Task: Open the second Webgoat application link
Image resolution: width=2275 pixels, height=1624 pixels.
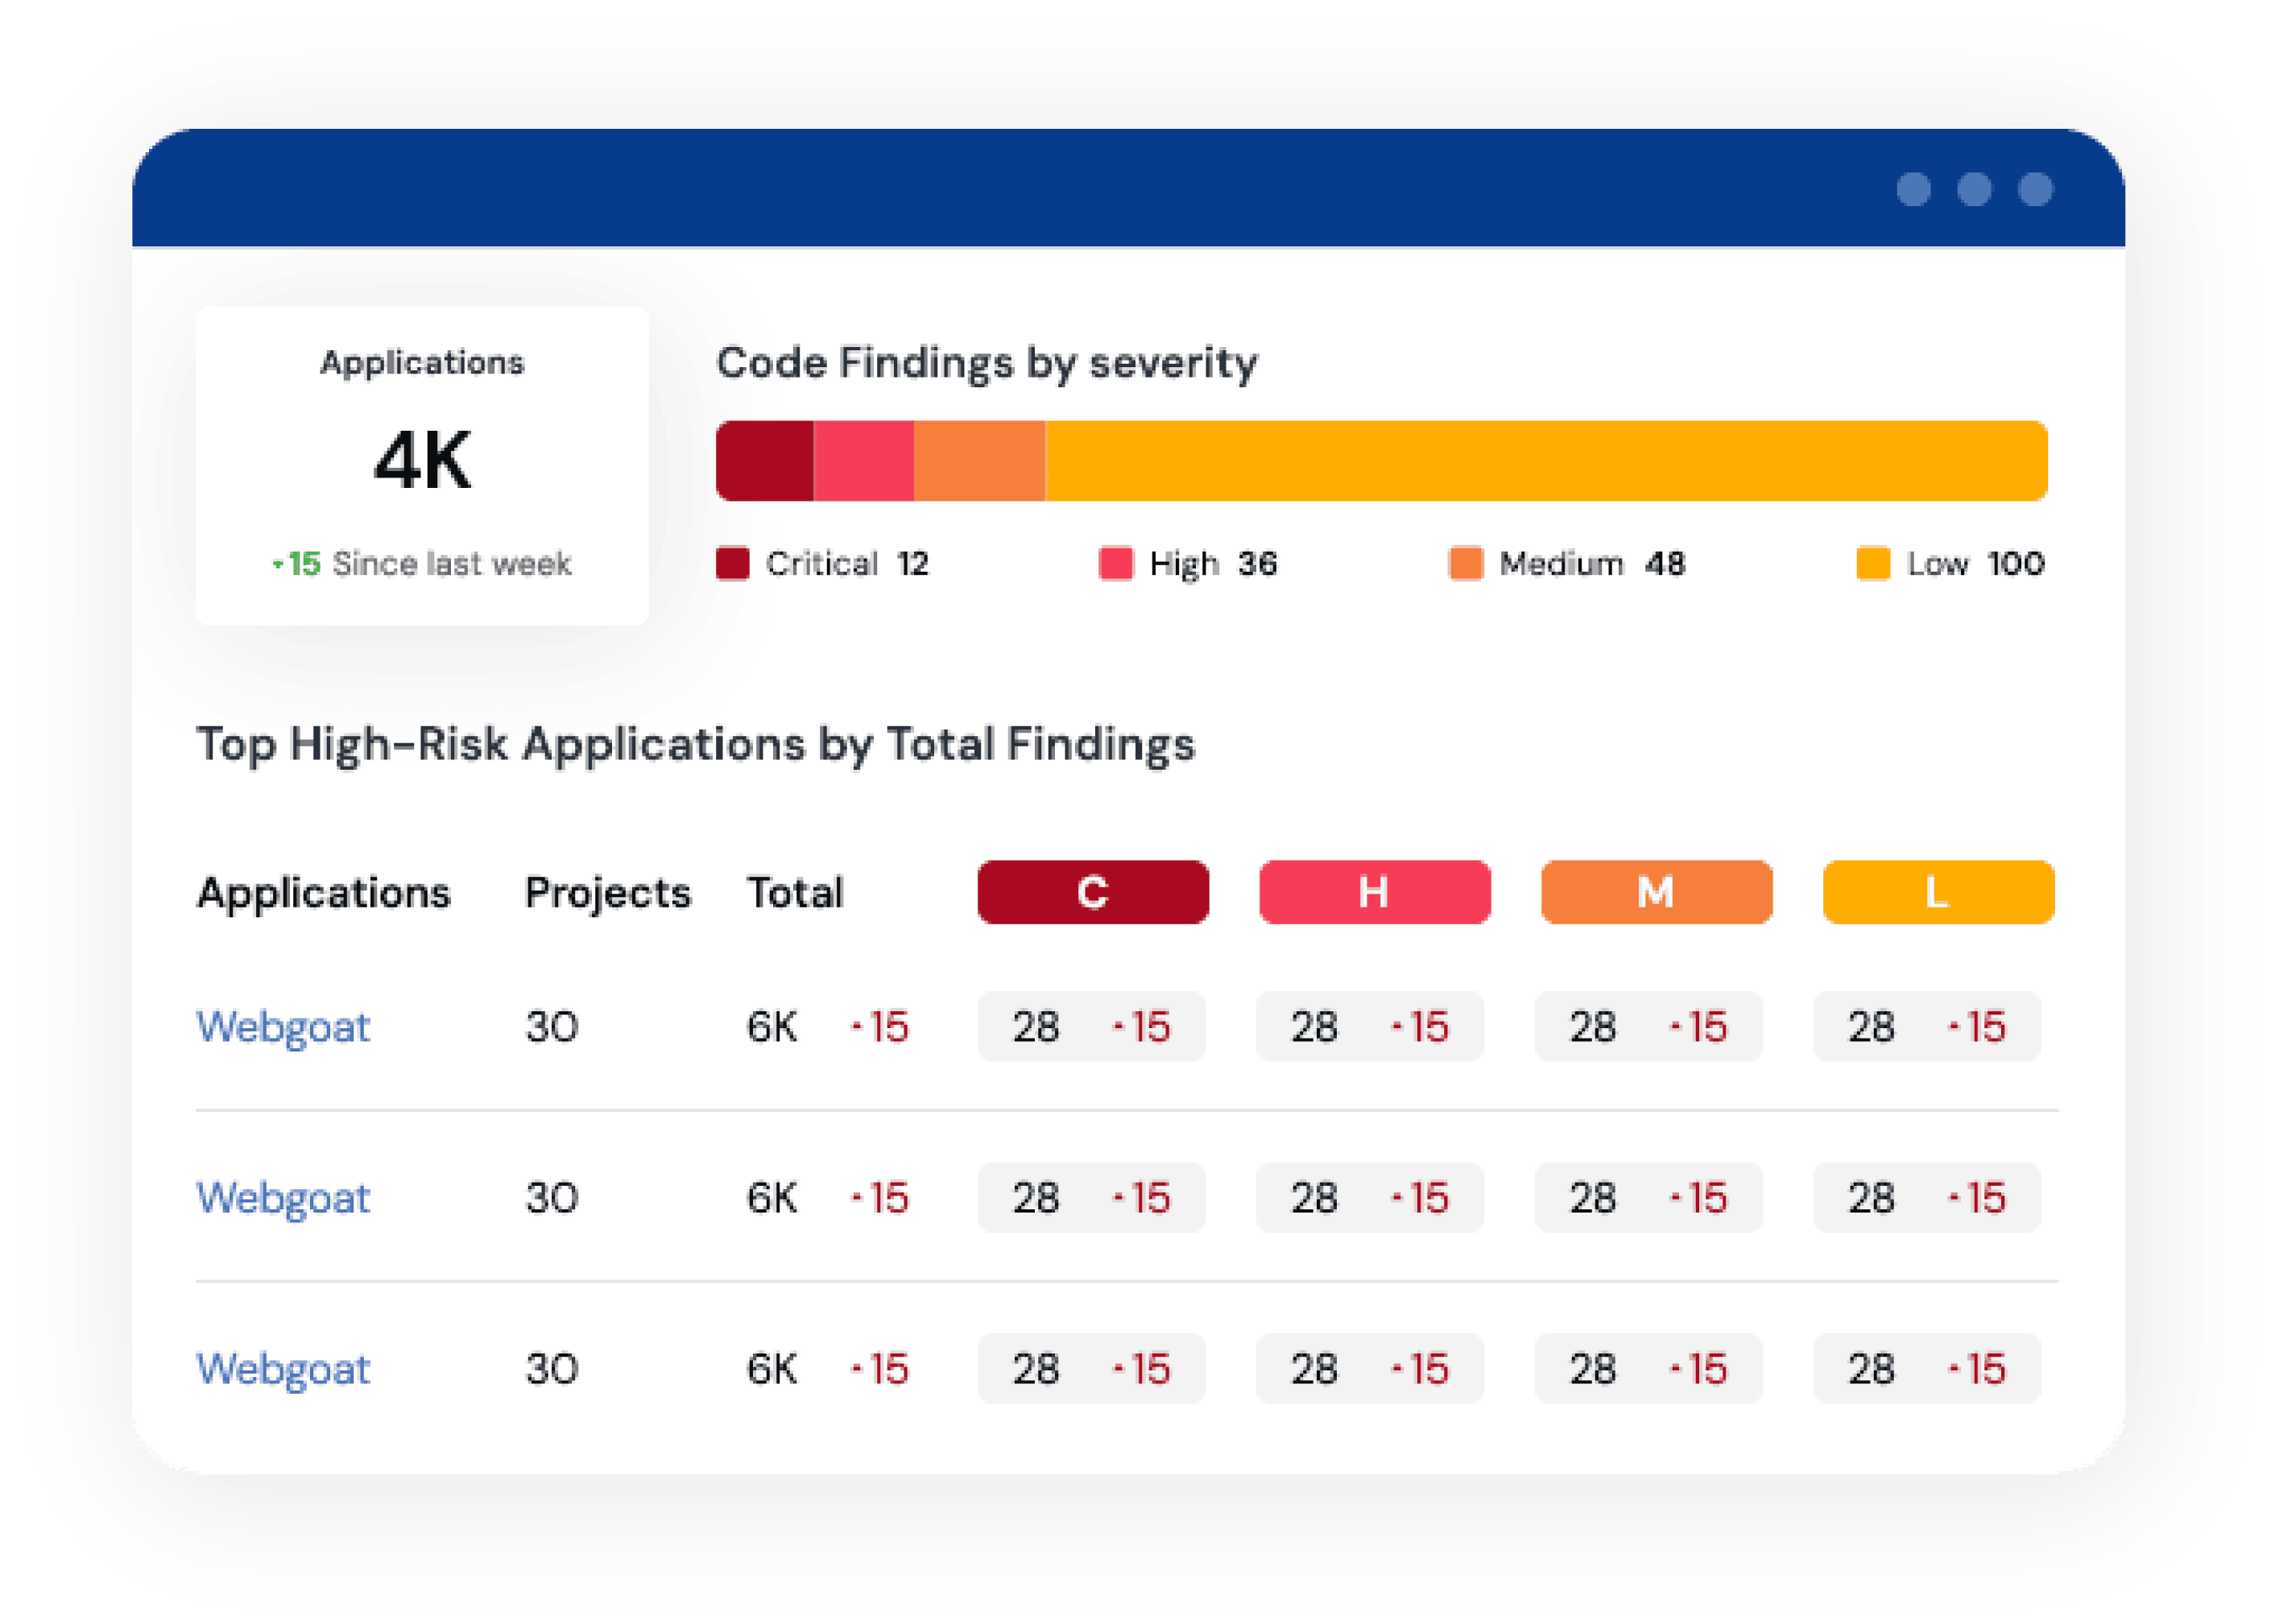Action: (283, 1198)
